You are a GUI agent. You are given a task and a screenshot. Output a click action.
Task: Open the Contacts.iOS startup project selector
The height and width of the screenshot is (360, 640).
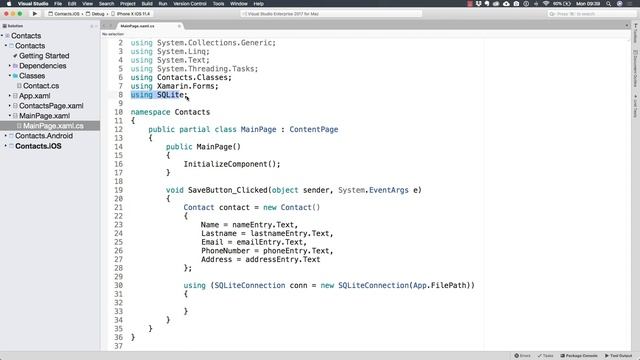pyautogui.click(x=64, y=14)
